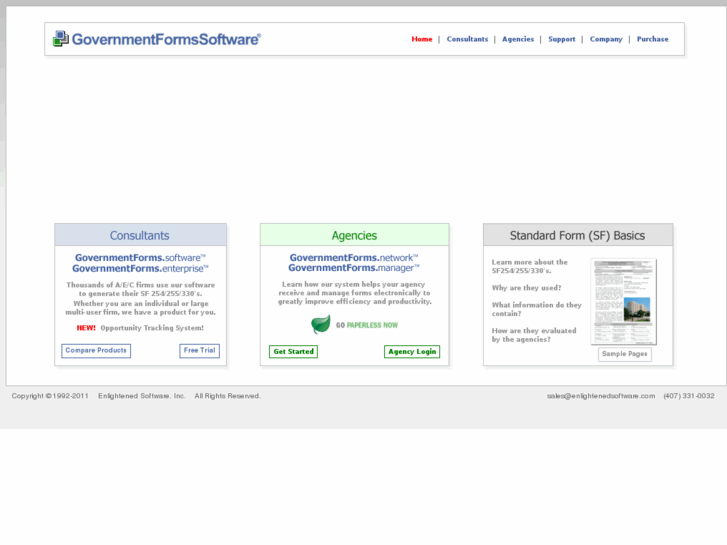Click the Standard Form (SF) Basics heading
This screenshot has width=727, height=545.
click(577, 236)
